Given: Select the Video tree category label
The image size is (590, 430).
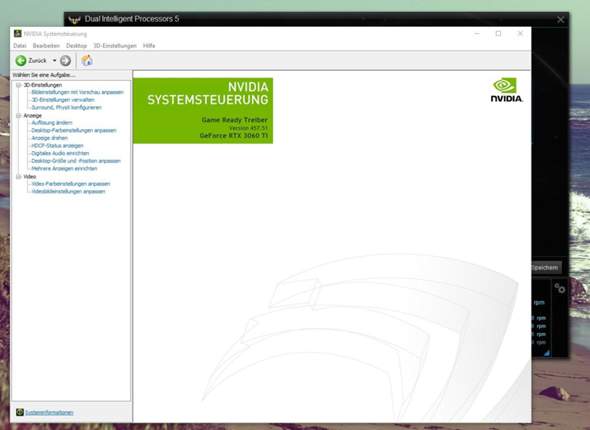Looking at the screenshot, I should (x=30, y=176).
